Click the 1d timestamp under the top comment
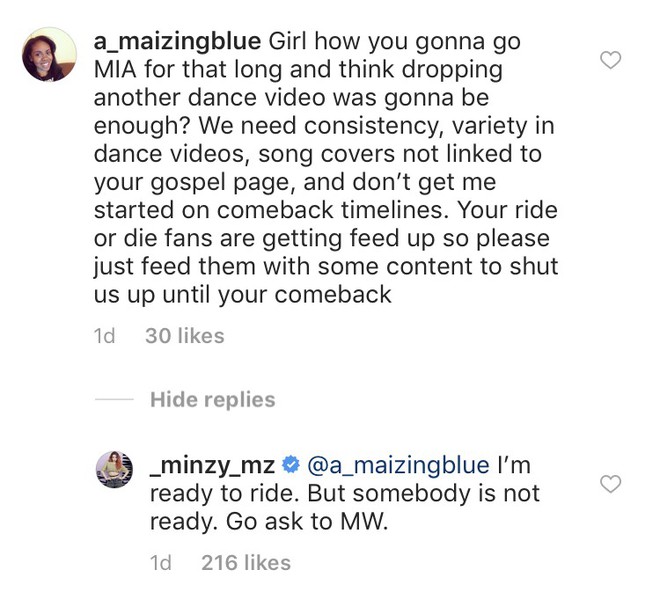 (x=104, y=336)
